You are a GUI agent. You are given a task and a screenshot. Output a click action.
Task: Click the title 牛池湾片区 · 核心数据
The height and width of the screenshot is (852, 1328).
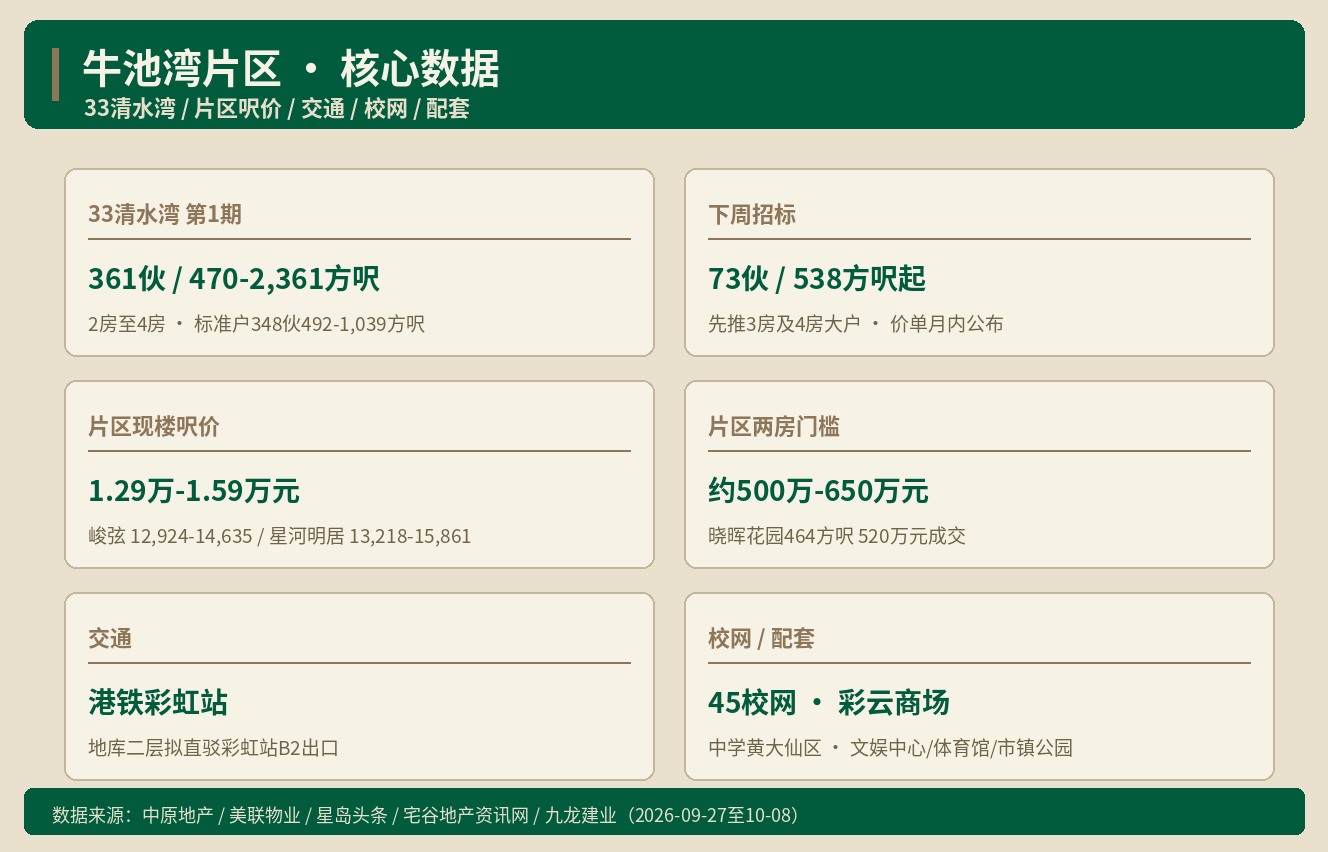pyautogui.click(x=291, y=69)
